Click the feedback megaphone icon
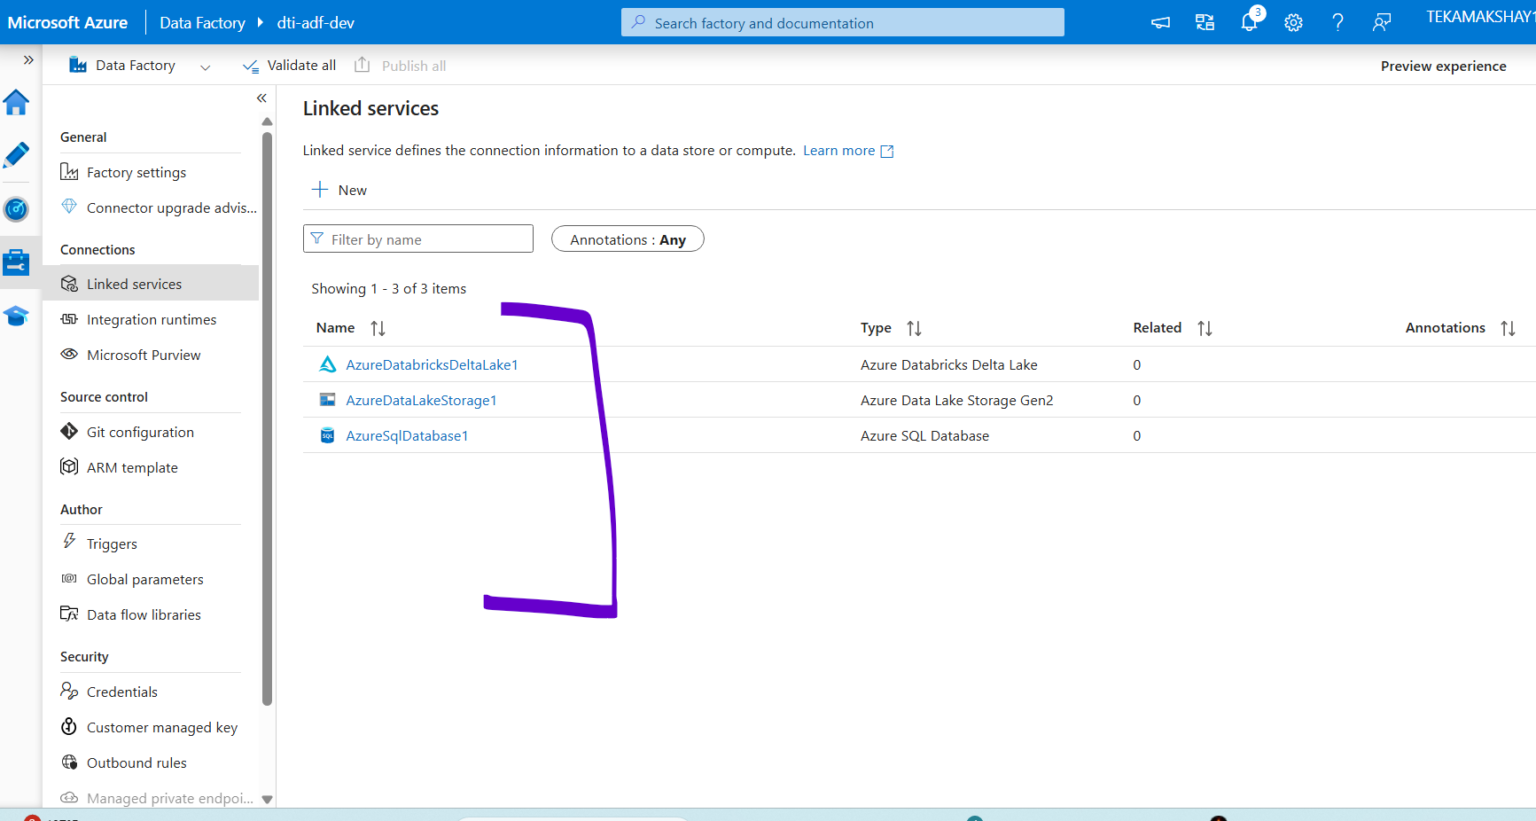Viewport: 1536px width, 821px height. pyautogui.click(x=1160, y=22)
